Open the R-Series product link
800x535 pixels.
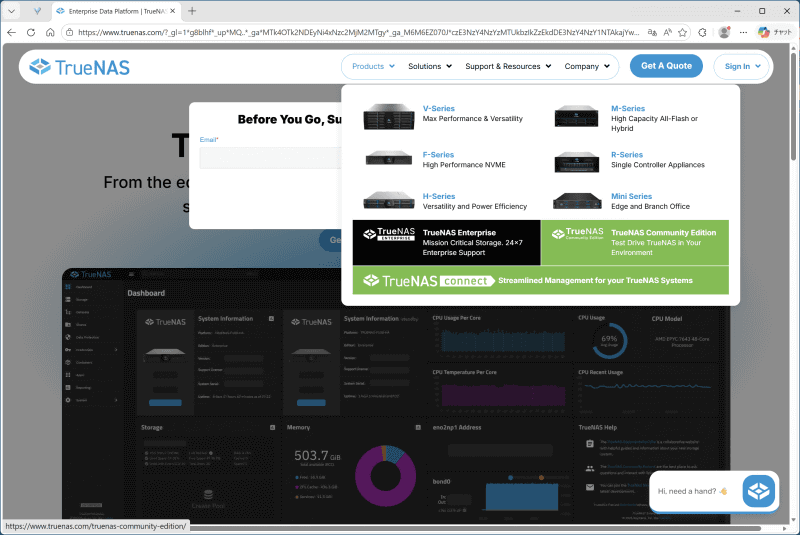(x=627, y=155)
